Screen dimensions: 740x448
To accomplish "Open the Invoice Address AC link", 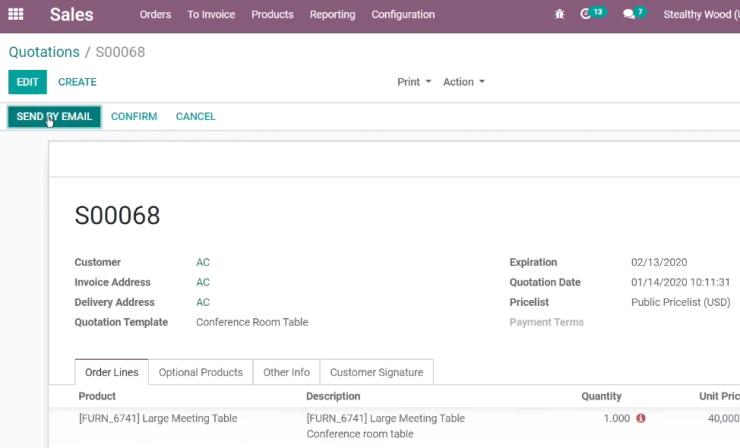I will [203, 282].
